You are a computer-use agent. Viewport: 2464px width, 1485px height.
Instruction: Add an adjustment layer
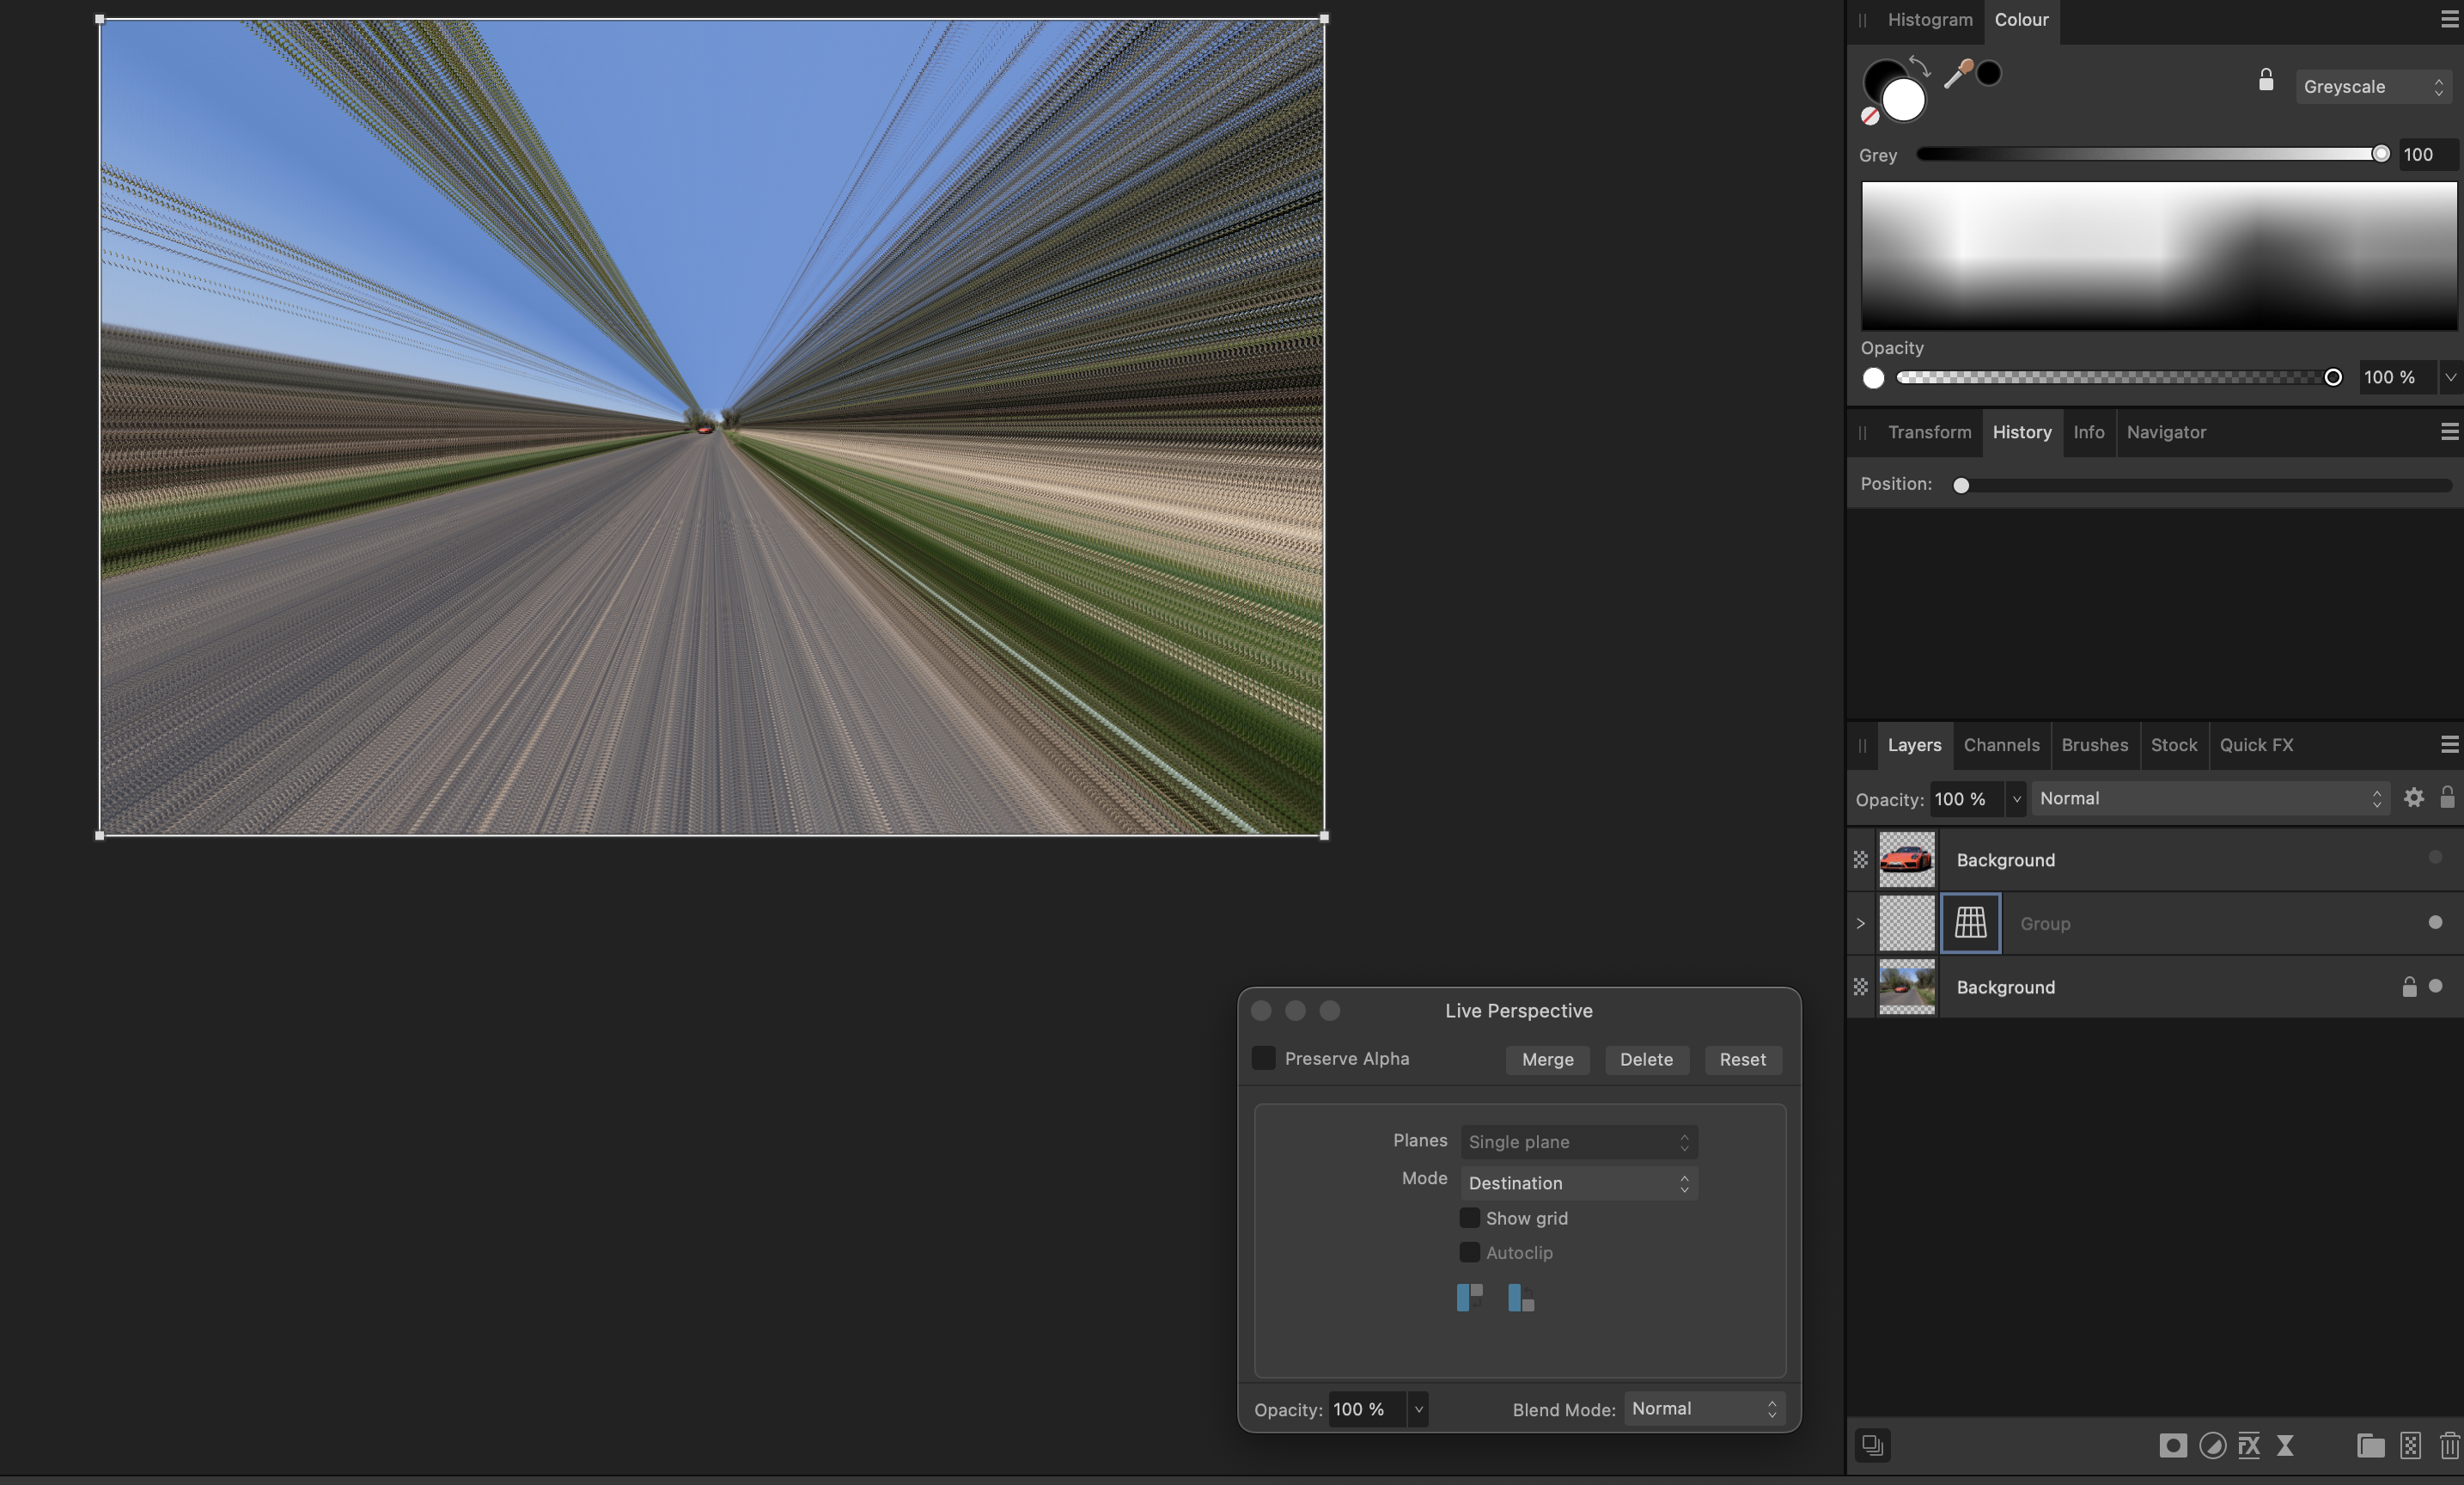pyautogui.click(x=2212, y=1446)
